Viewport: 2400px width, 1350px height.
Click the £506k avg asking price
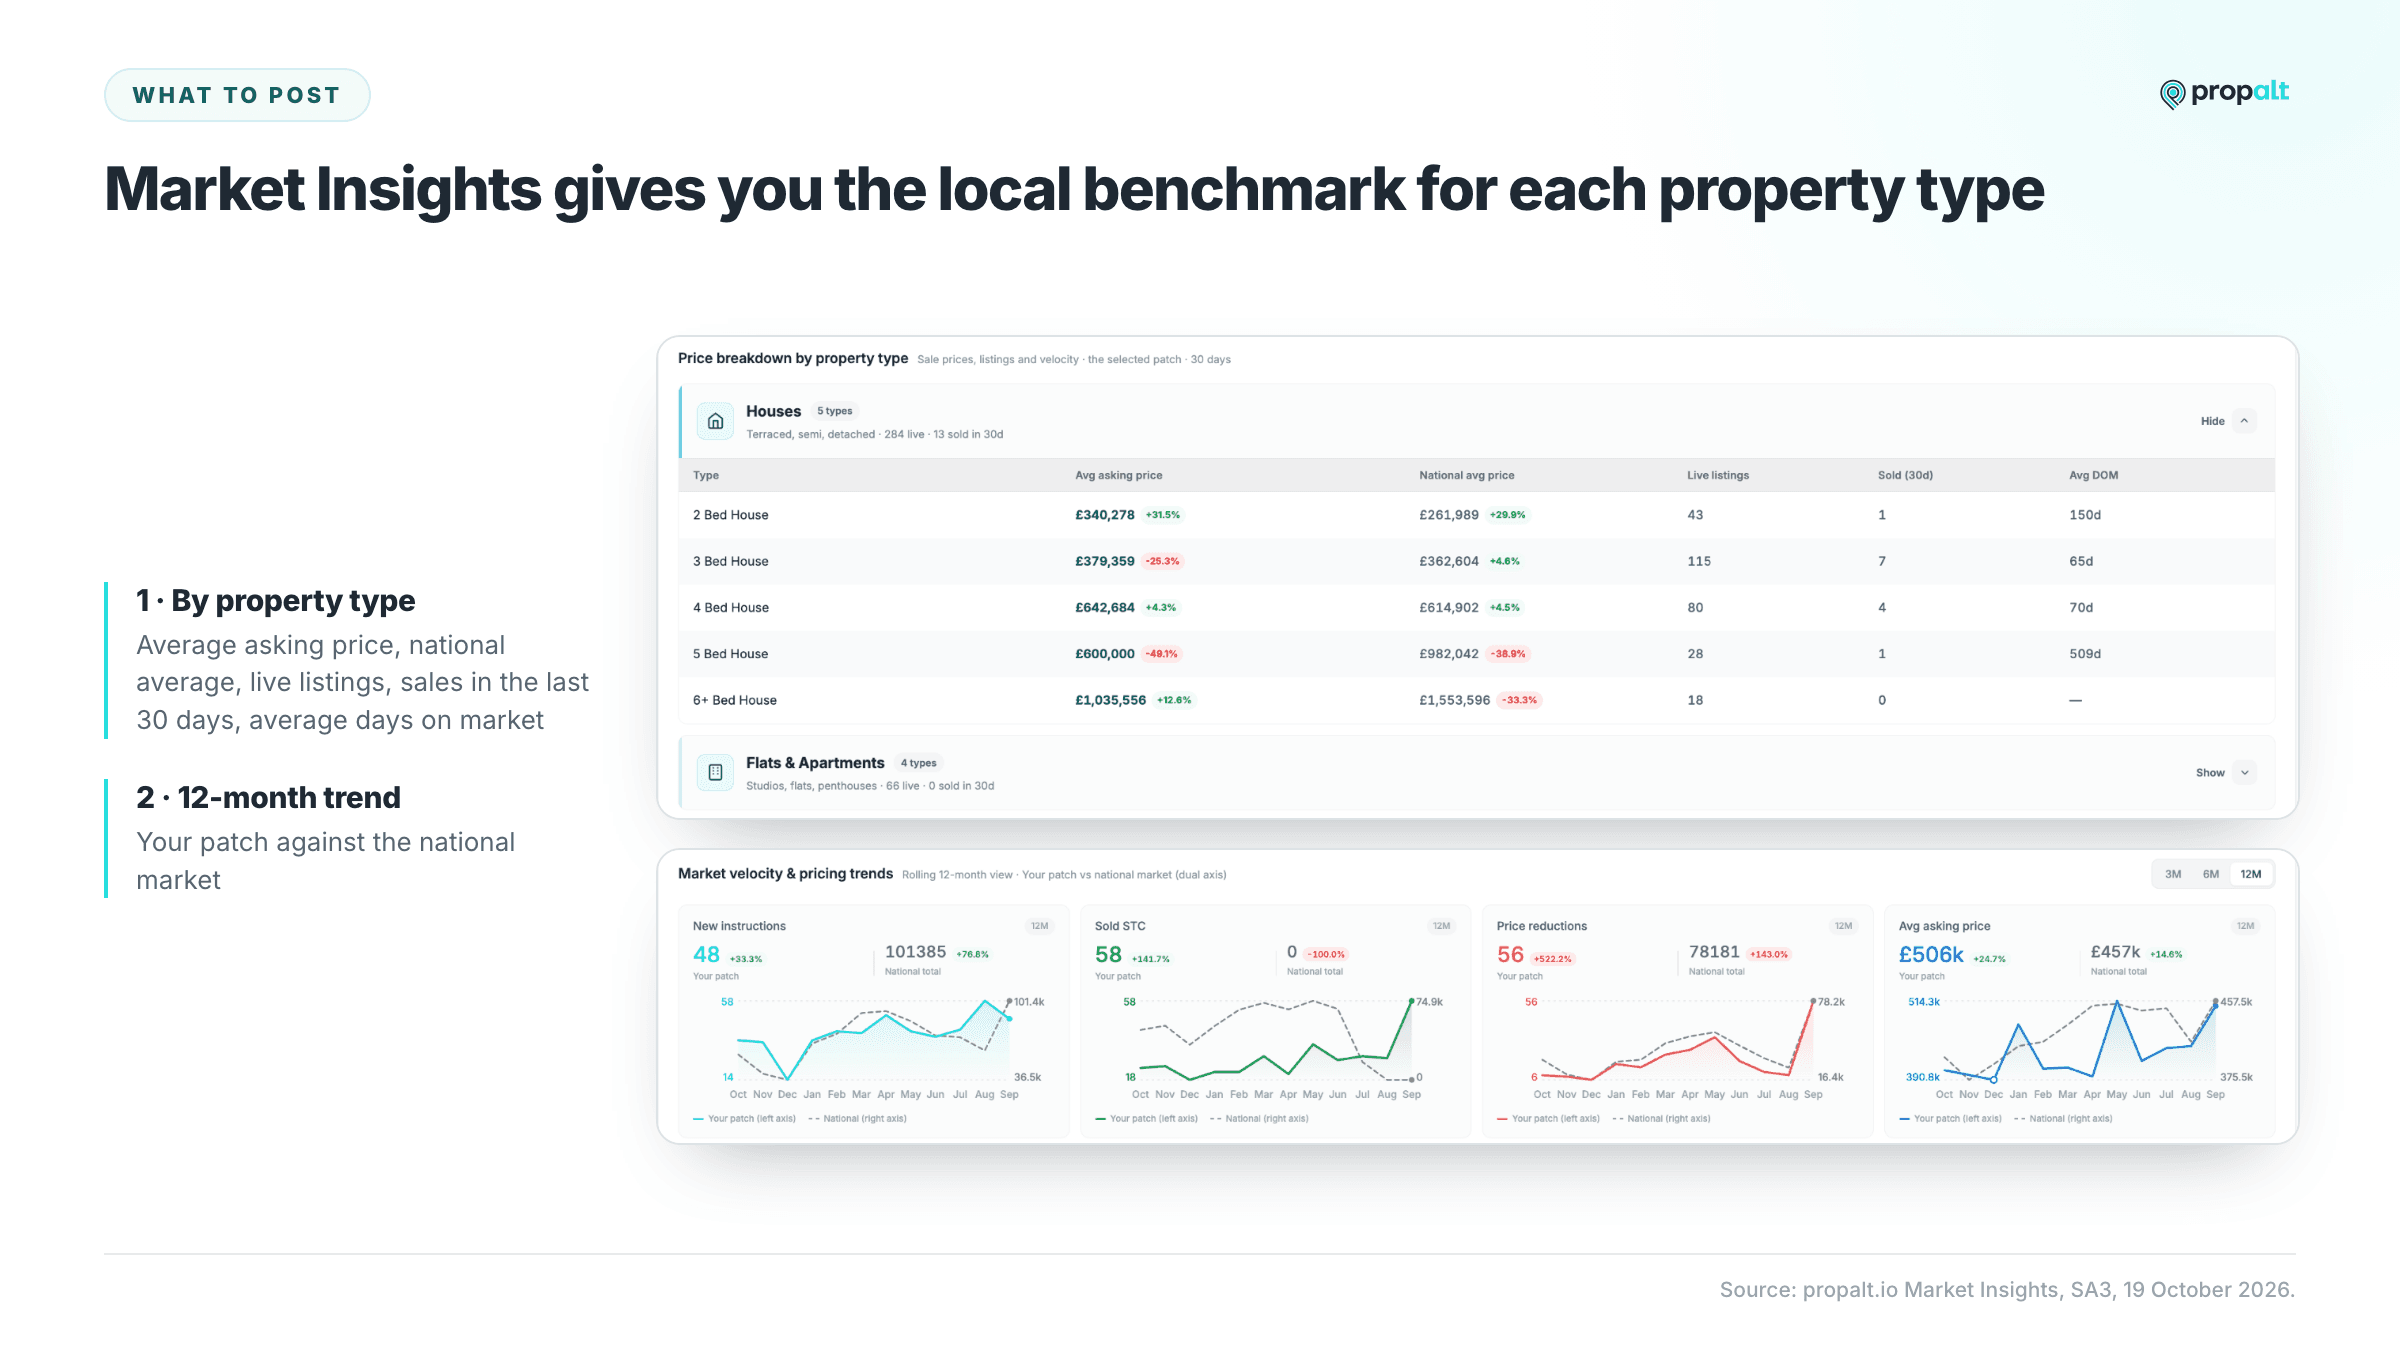[1931, 955]
